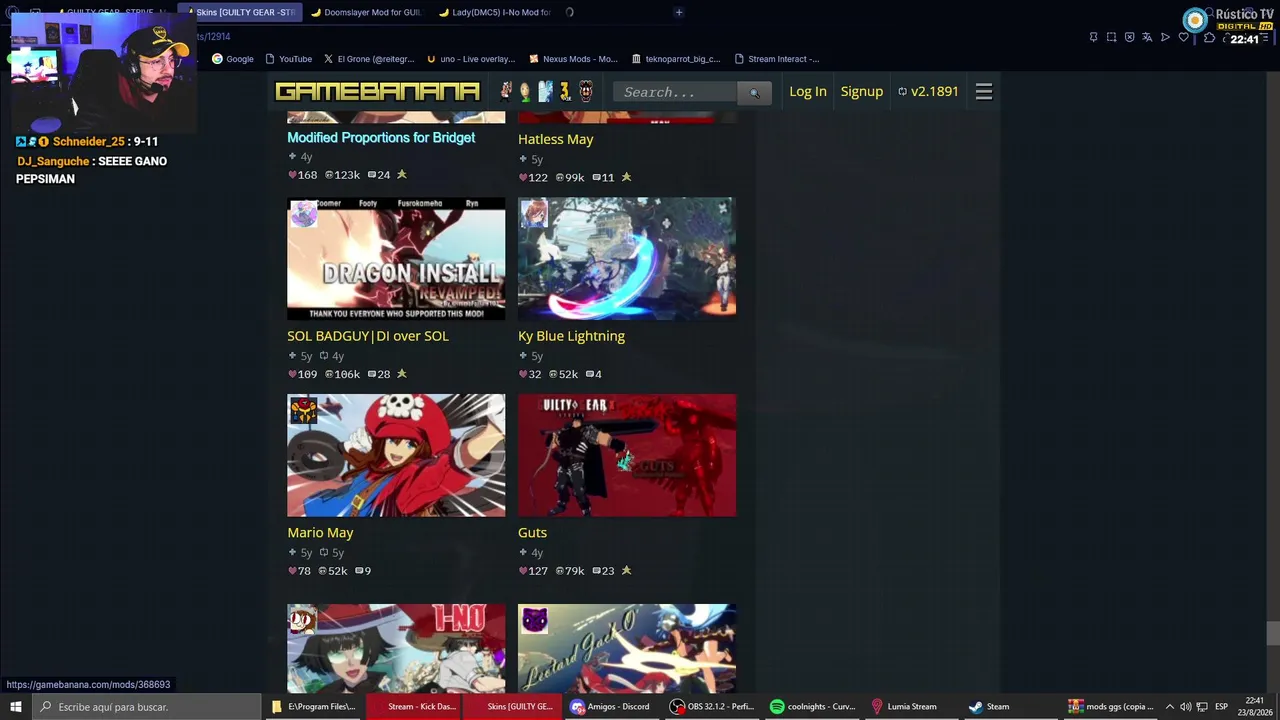Screen dimensions: 1280x720
Task: Click the GameBanana search field
Action: (676, 93)
